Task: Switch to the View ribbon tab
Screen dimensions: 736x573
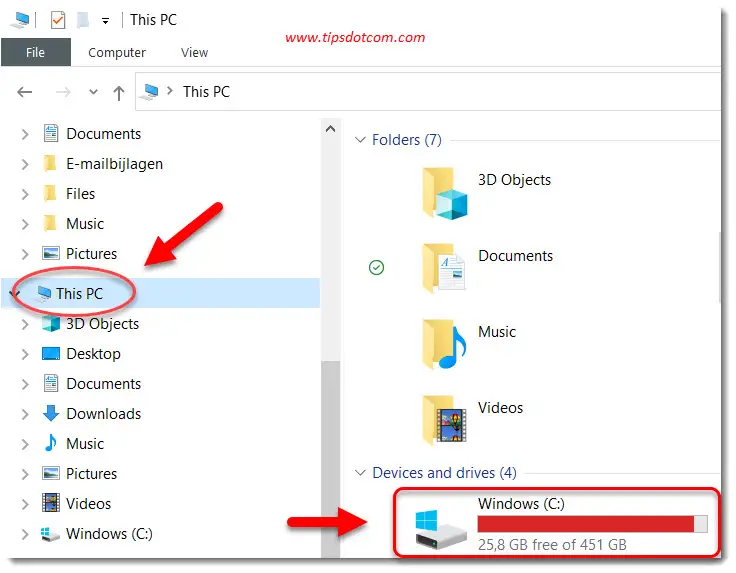Action: click(194, 53)
